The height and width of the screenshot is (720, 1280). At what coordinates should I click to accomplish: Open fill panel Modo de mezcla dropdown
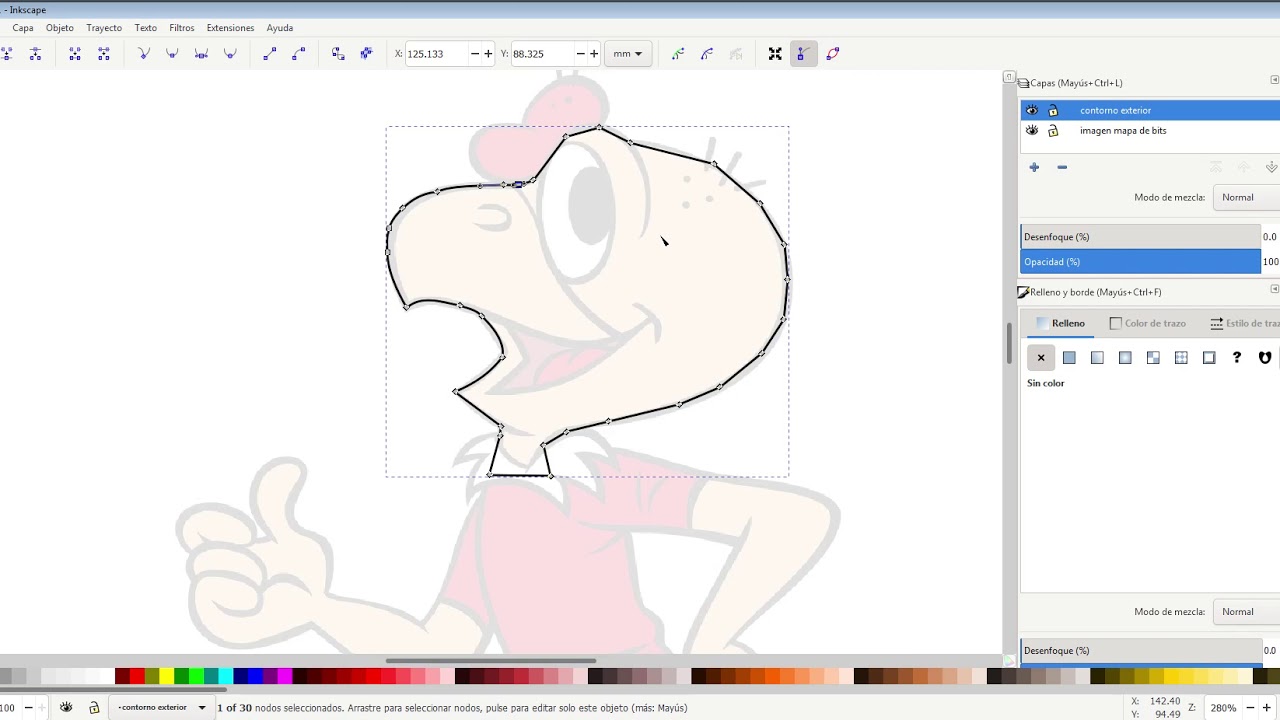[1246, 611]
